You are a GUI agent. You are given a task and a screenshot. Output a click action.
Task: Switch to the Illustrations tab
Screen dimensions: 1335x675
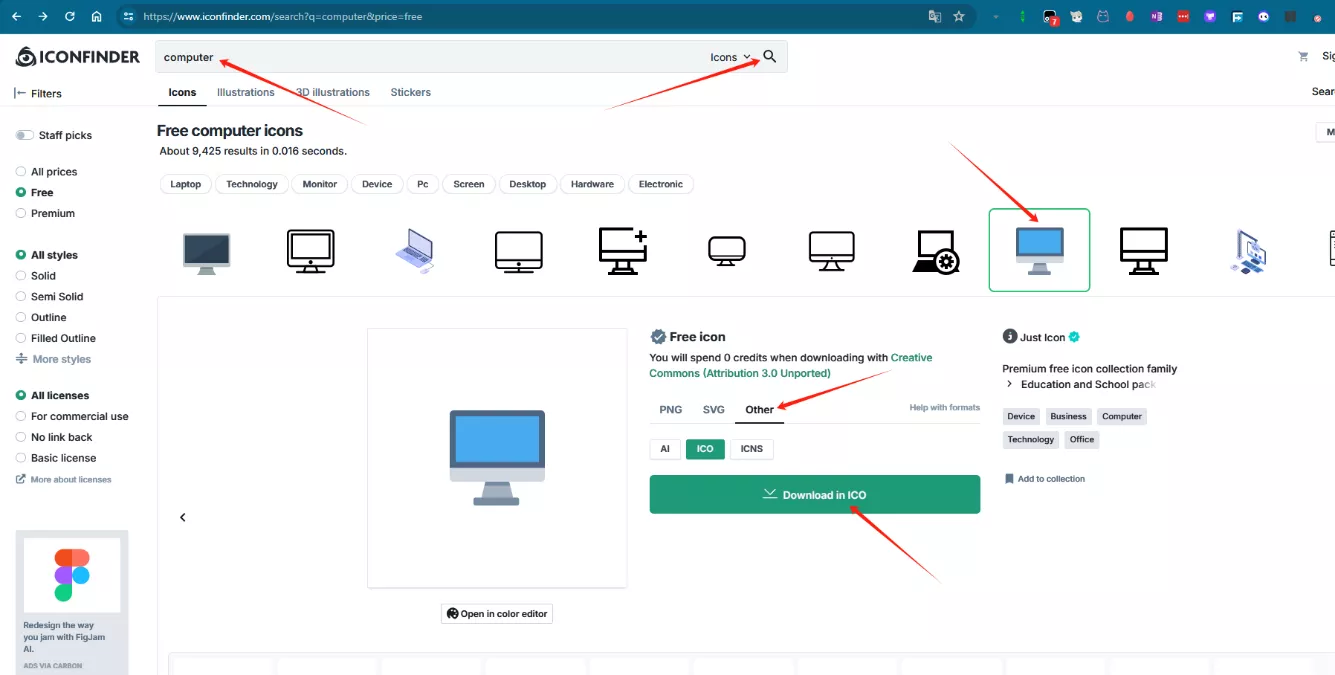click(245, 92)
